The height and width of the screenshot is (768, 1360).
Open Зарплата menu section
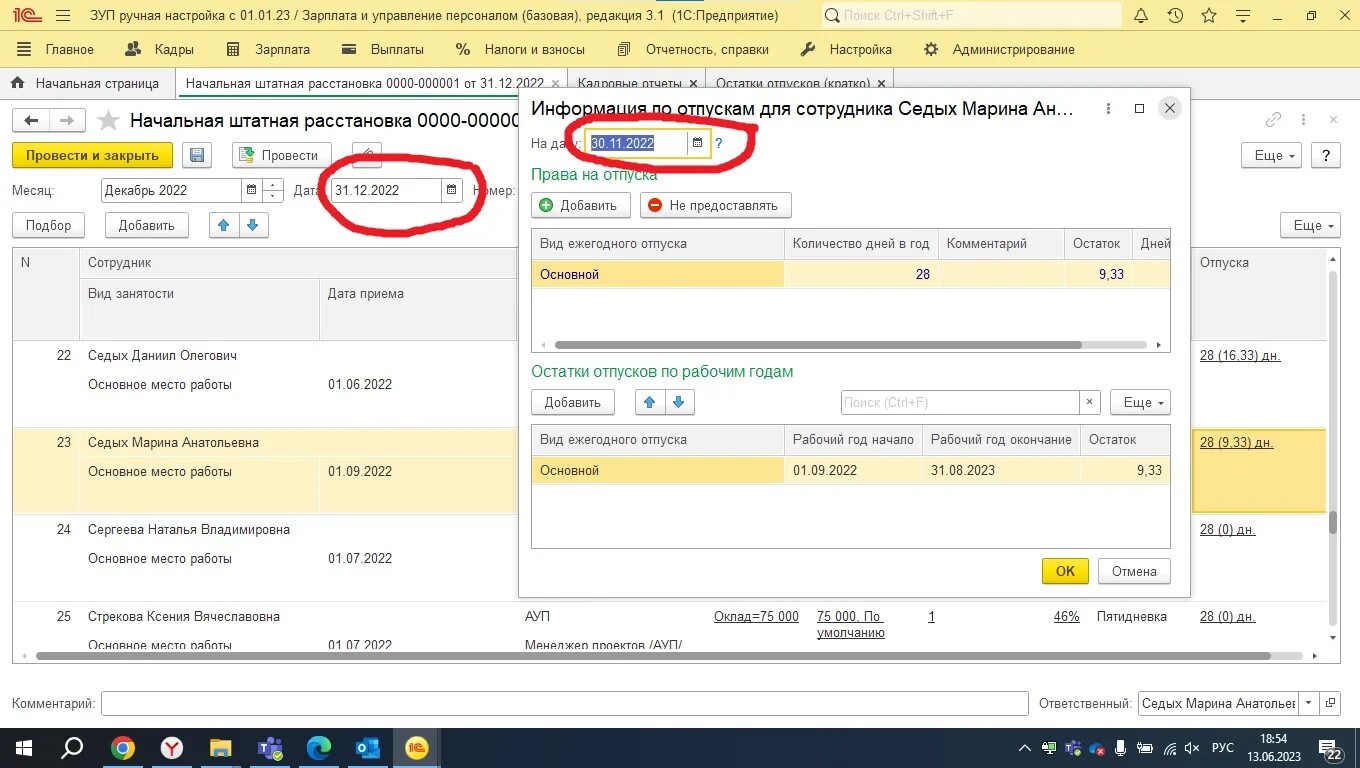tap(268, 49)
